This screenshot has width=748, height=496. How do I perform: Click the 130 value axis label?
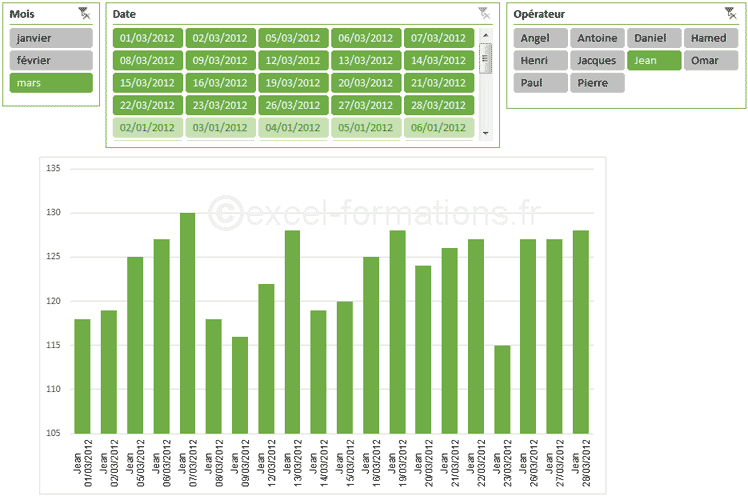(53, 212)
